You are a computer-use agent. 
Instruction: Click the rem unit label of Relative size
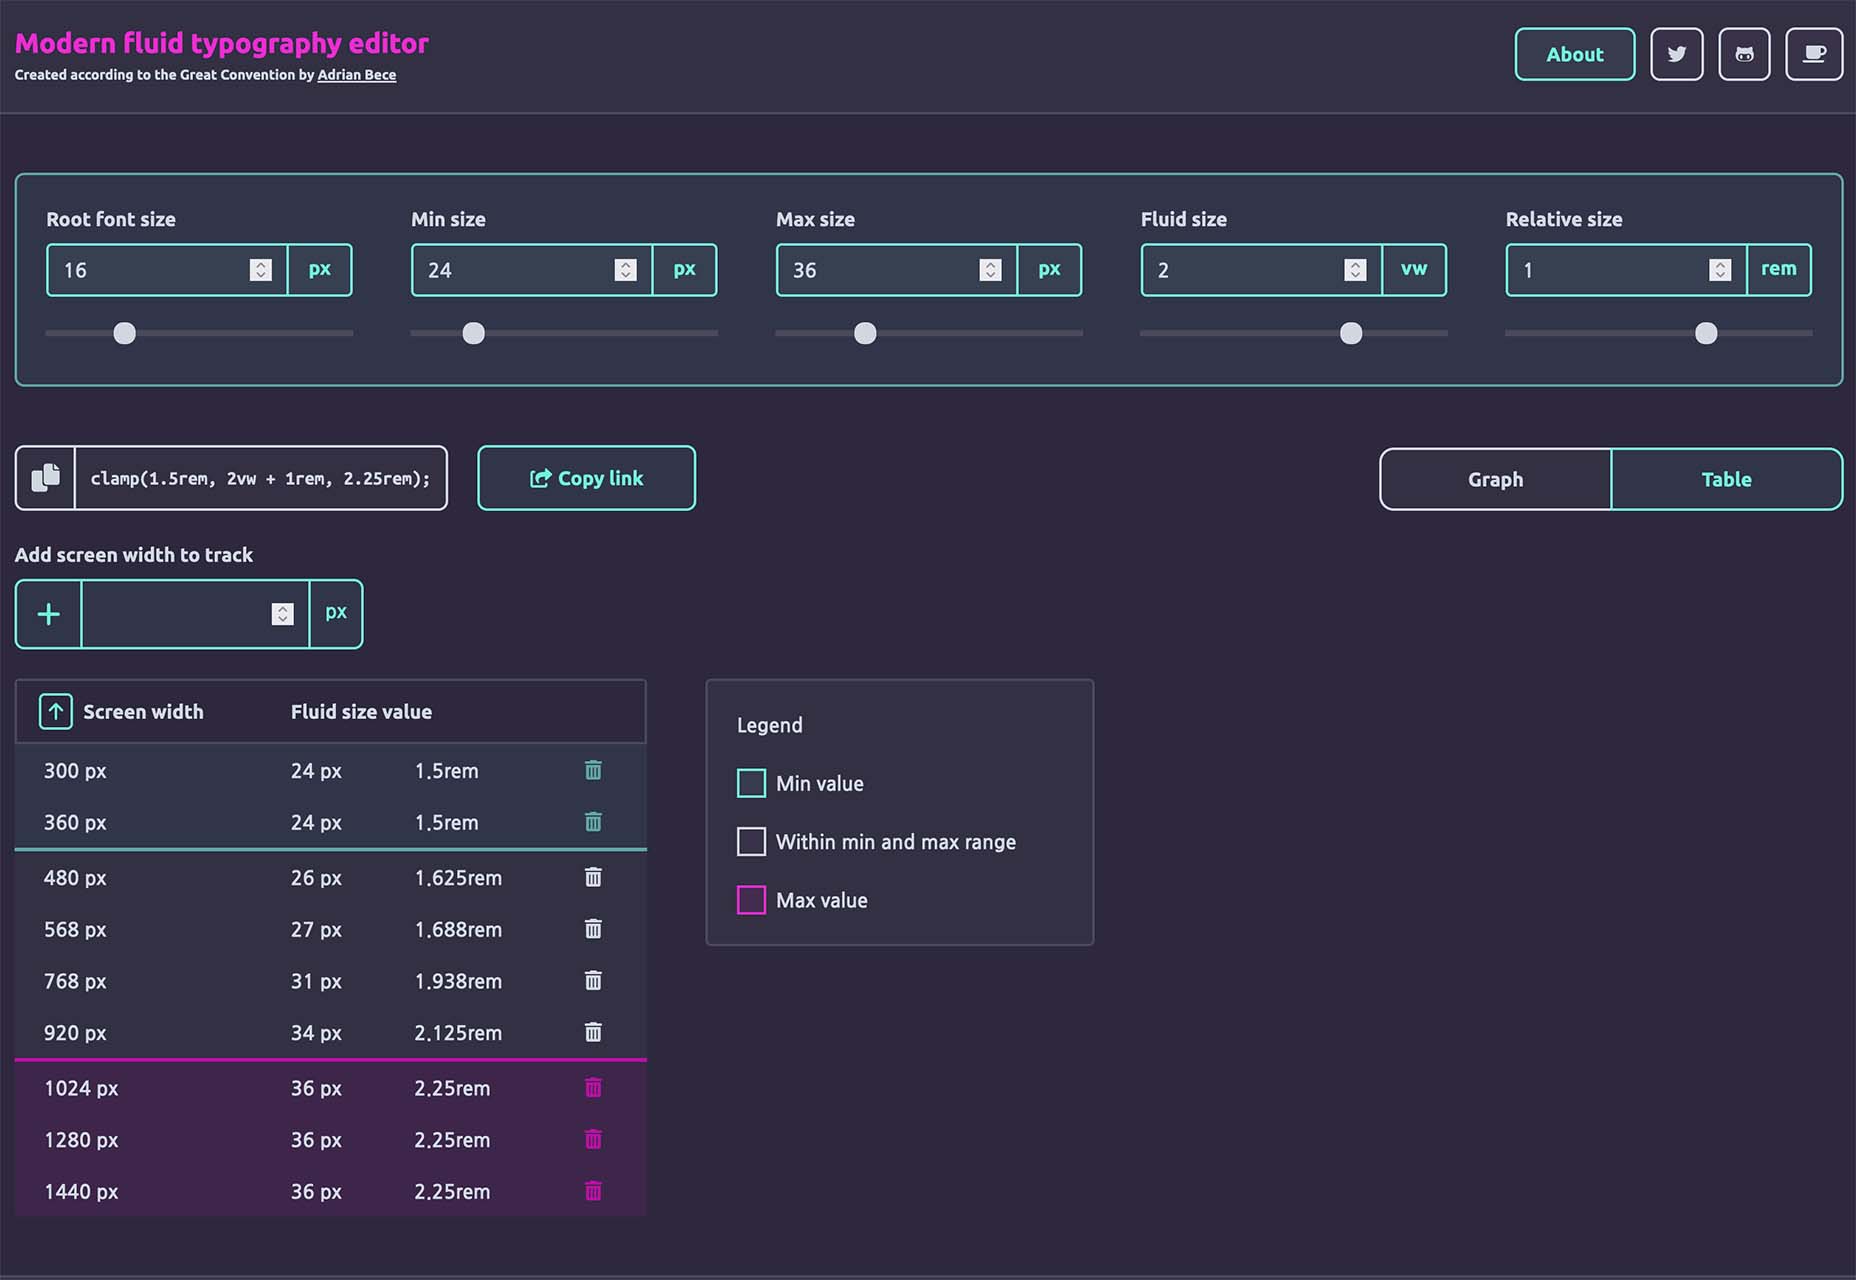[1778, 269]
